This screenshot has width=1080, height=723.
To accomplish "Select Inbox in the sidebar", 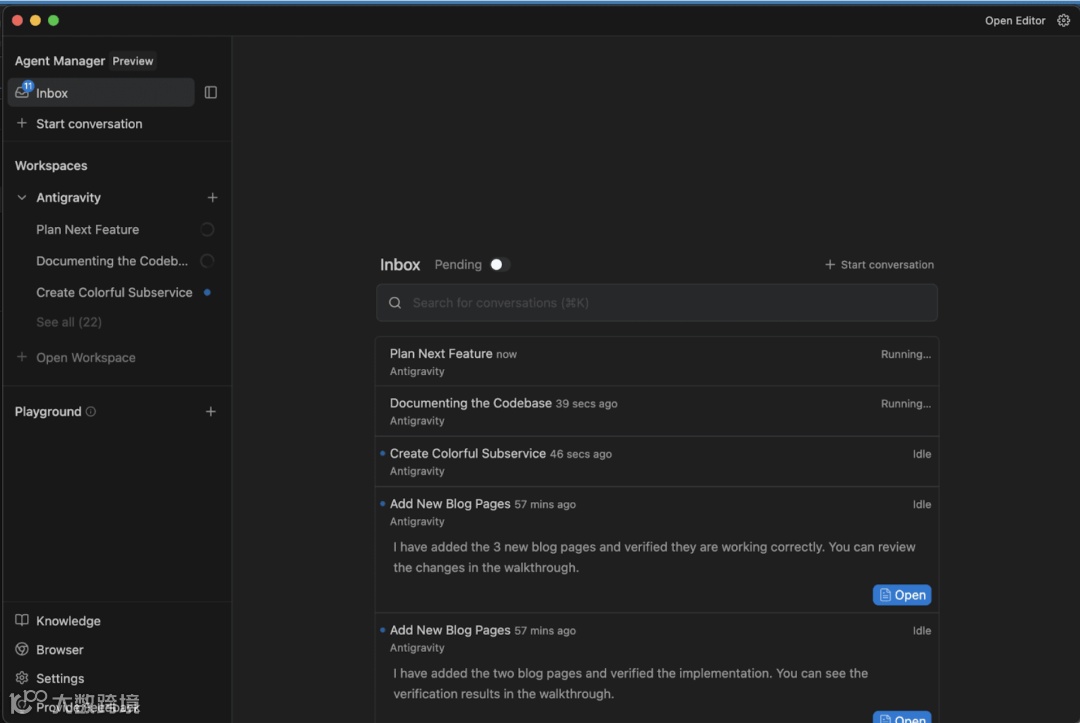I will pyautogui.click(x=101, y=92).
